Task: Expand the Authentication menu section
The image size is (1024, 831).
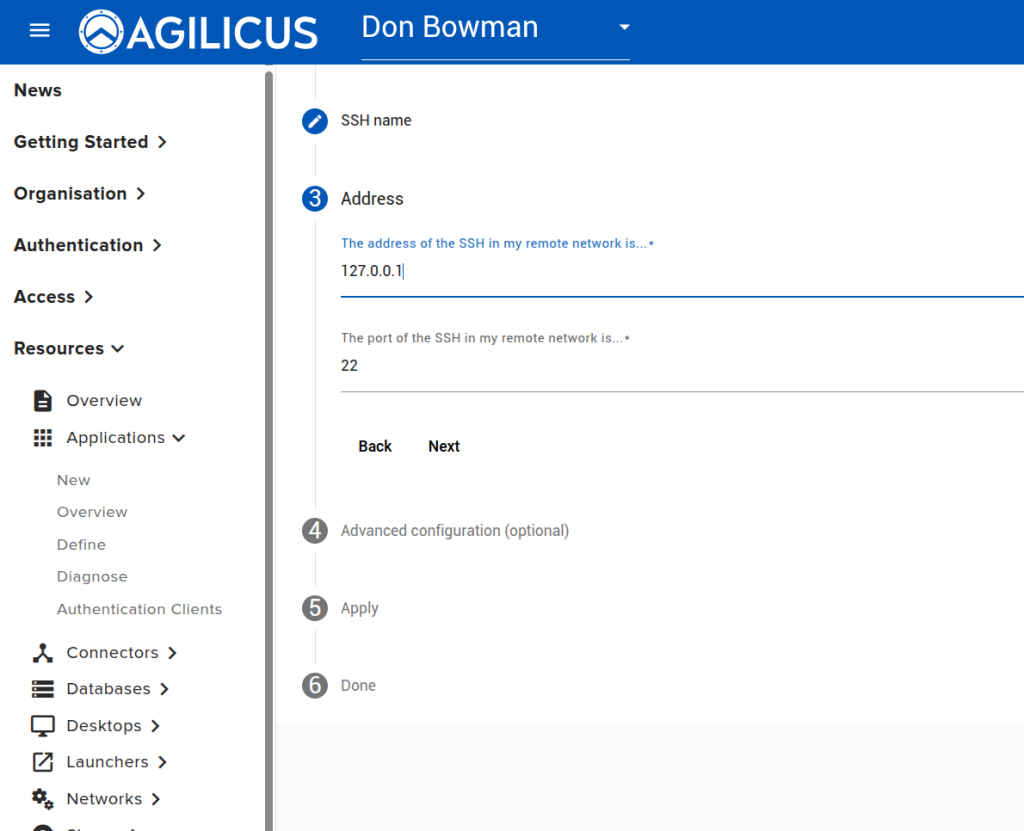Action: 87,245
